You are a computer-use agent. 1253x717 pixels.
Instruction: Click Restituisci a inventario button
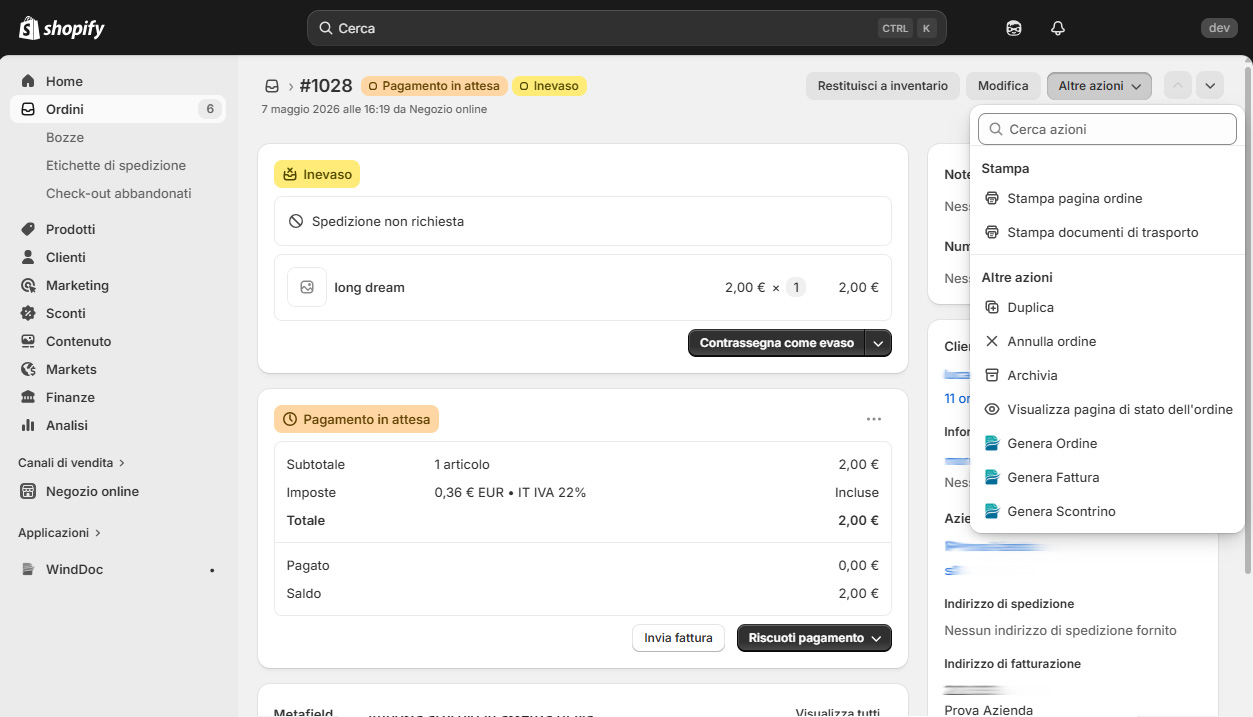point(883,86)
